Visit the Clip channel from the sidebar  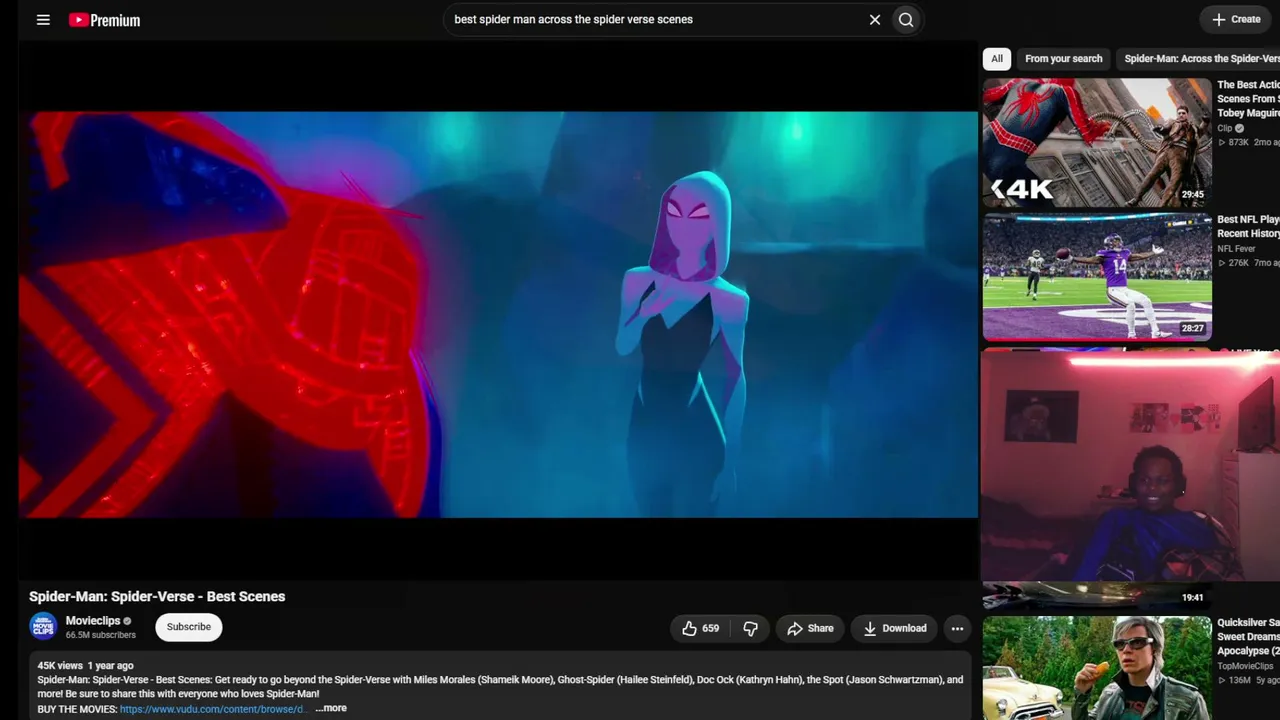click(1225, 128)
